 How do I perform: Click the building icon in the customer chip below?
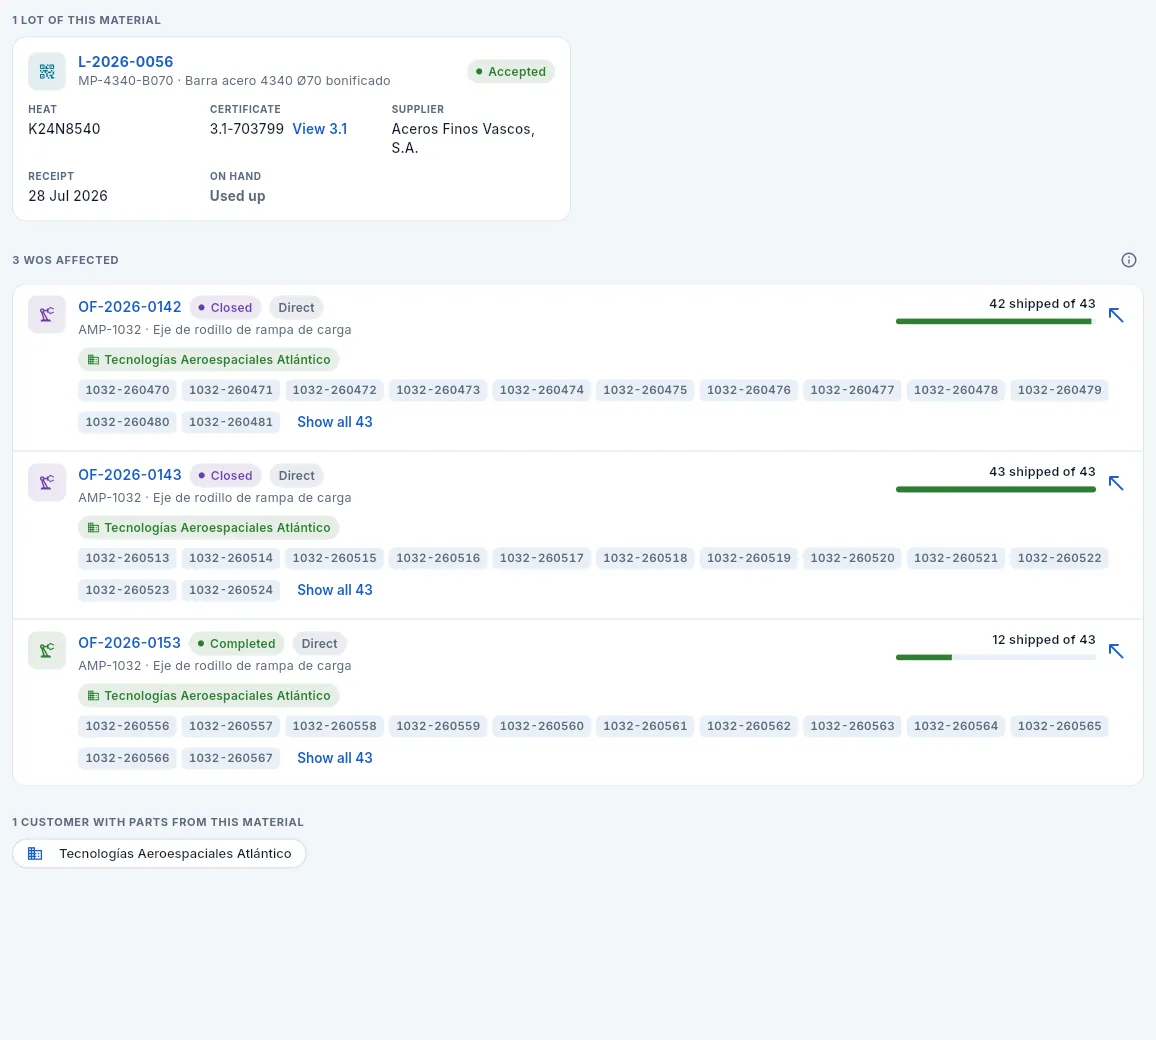click(x=35, y=854)
